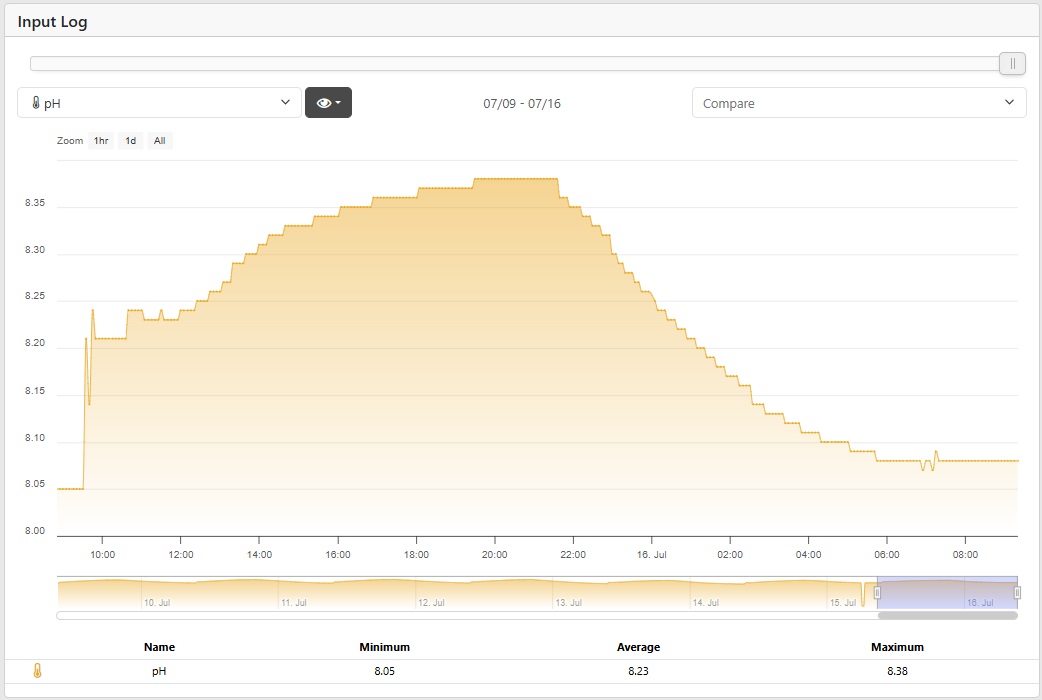Set chart zoom to 1hr
This screenshot has height=700, width=1042.
point(101,141)
